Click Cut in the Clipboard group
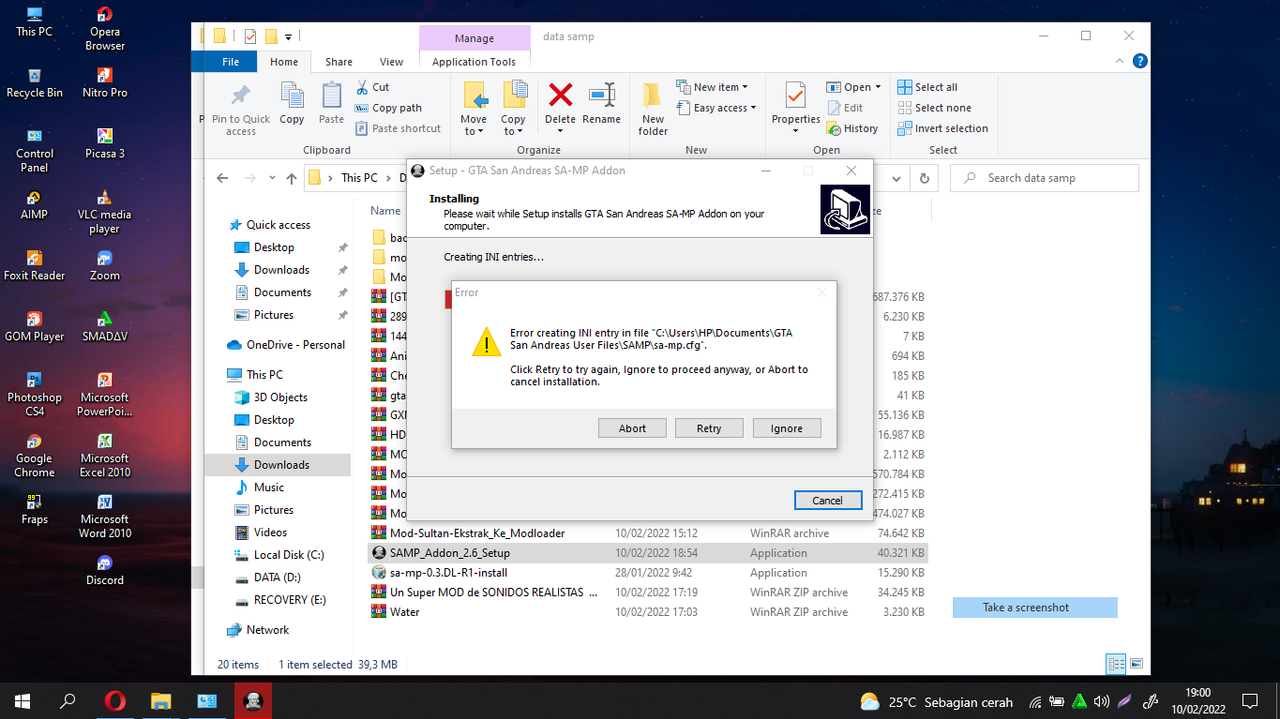Viewport: 1280px width, 719px height. click(x=372, y=87)
